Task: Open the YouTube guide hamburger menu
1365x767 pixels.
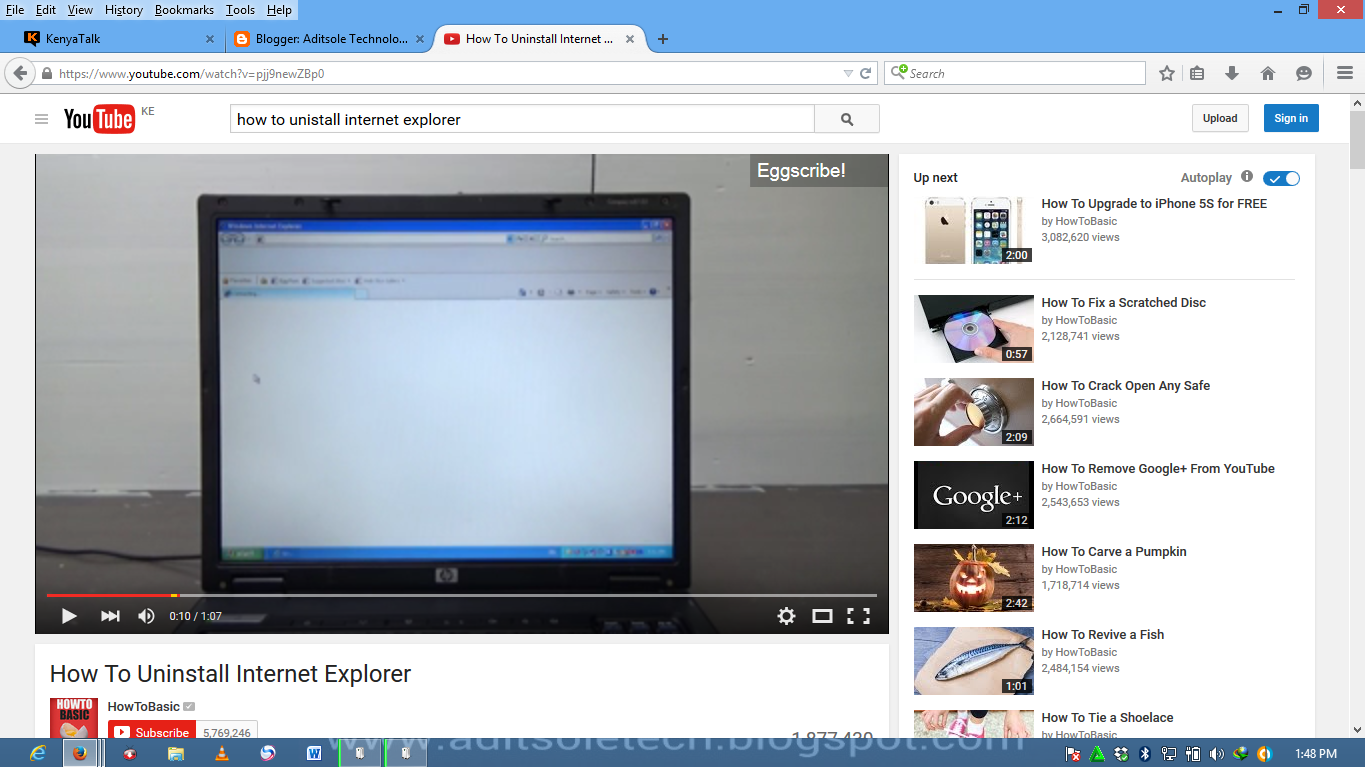Action: tap(41, 119)
